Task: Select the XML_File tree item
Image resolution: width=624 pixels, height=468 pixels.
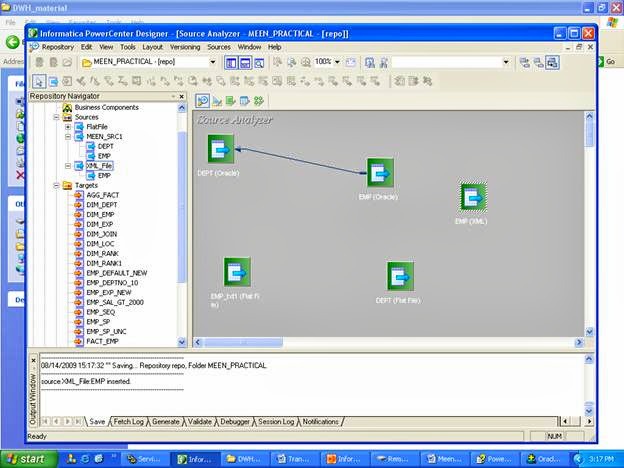Action: [x=99, y=166]
